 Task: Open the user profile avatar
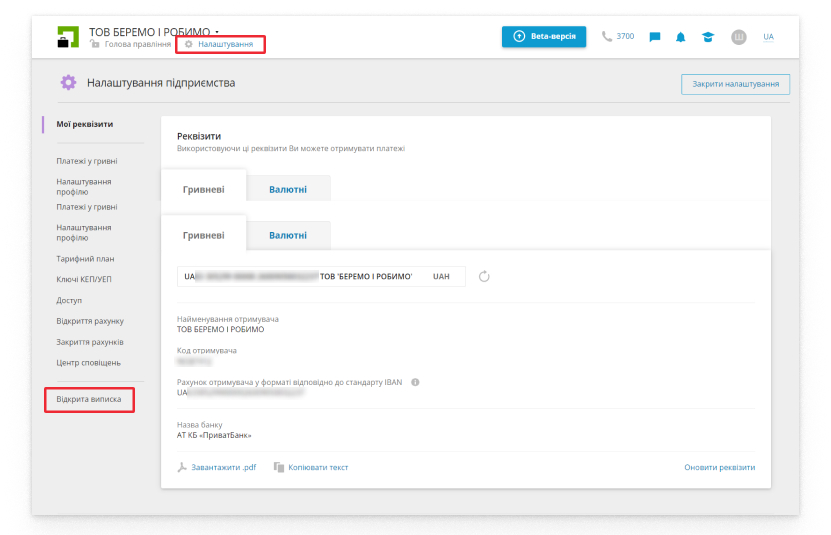[739, 37]
